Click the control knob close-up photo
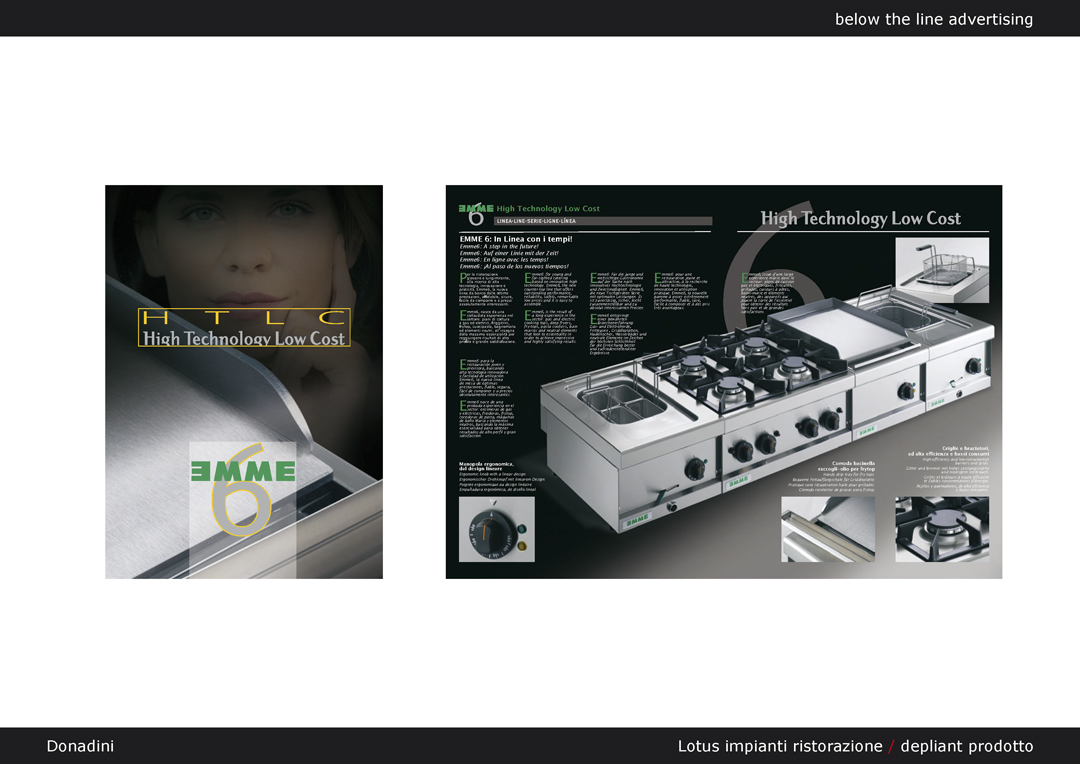Viewport: 1080px width, 764px height. [x=496, y=529]
